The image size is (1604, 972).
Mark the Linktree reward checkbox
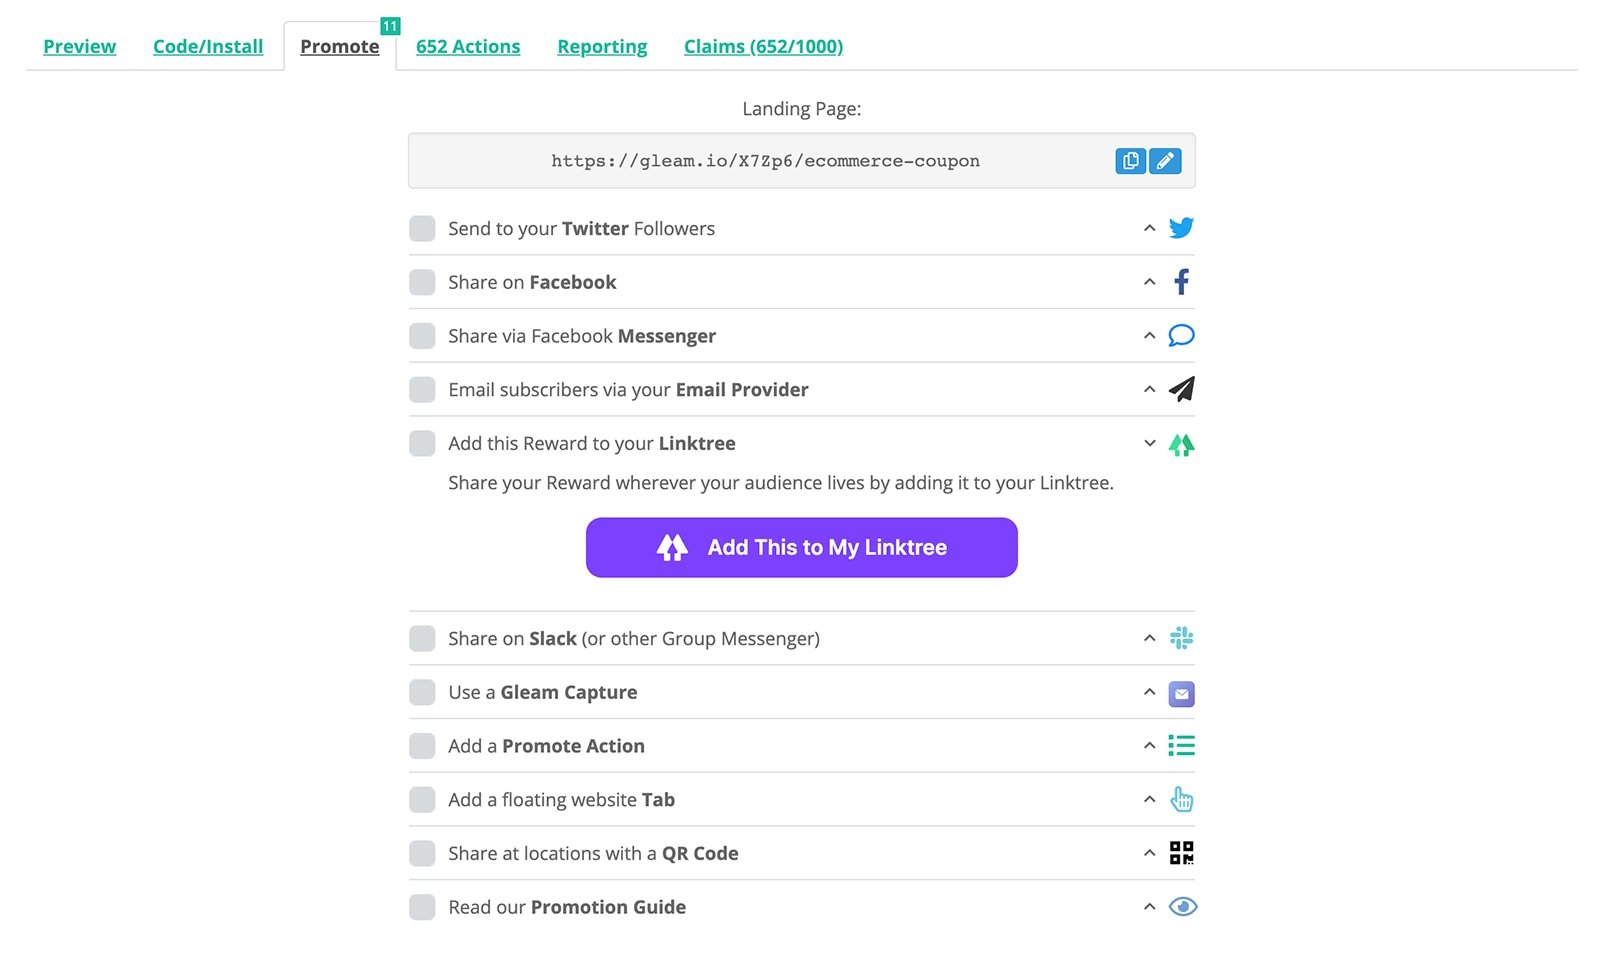coord(422,443)
